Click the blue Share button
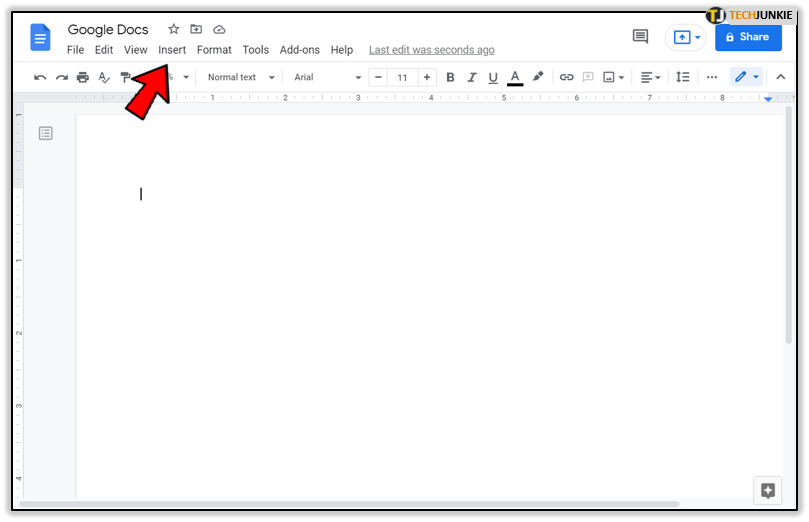Image resolution: width=809 pixels, height=522 pixels. (748, 37)
